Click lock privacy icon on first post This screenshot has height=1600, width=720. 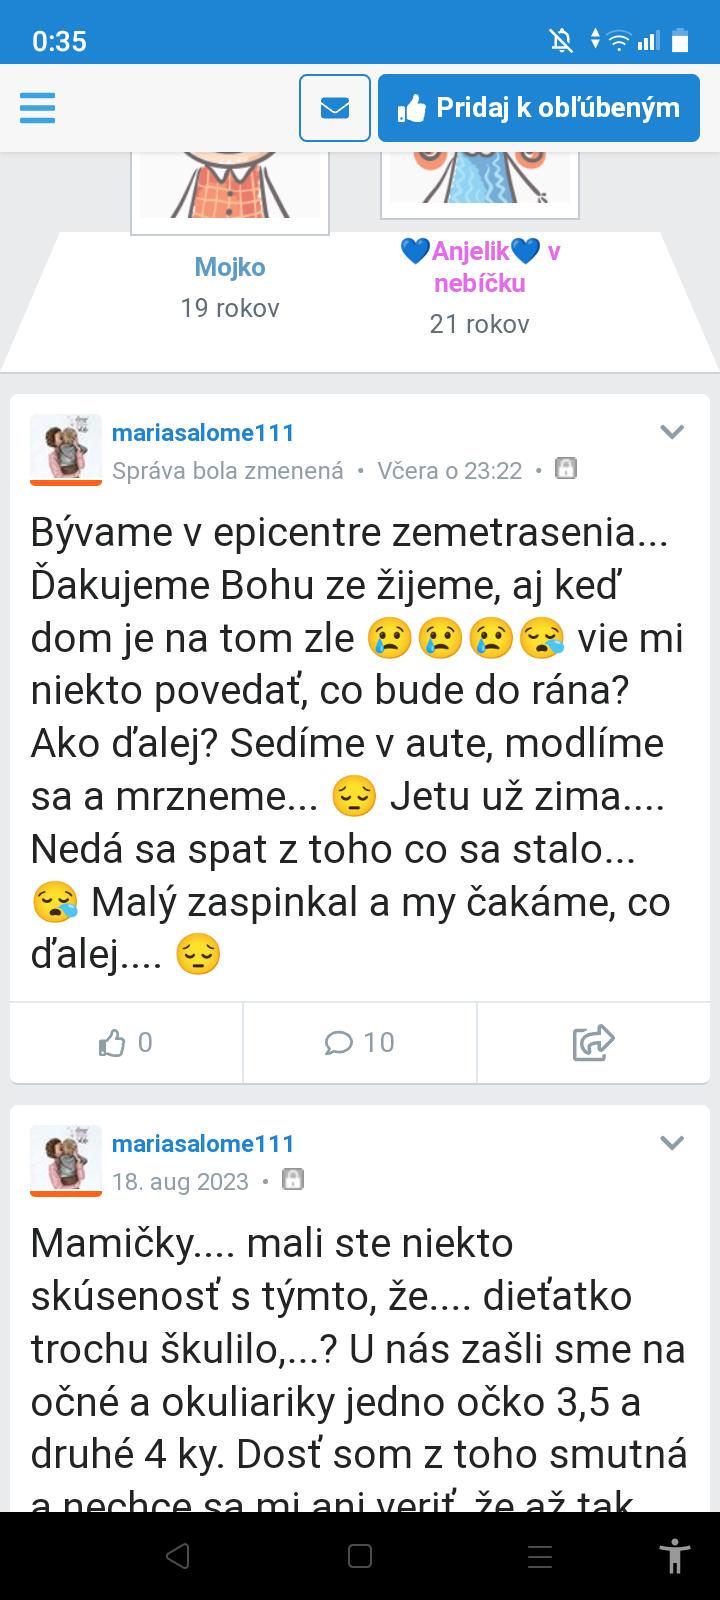coord(566,468)
